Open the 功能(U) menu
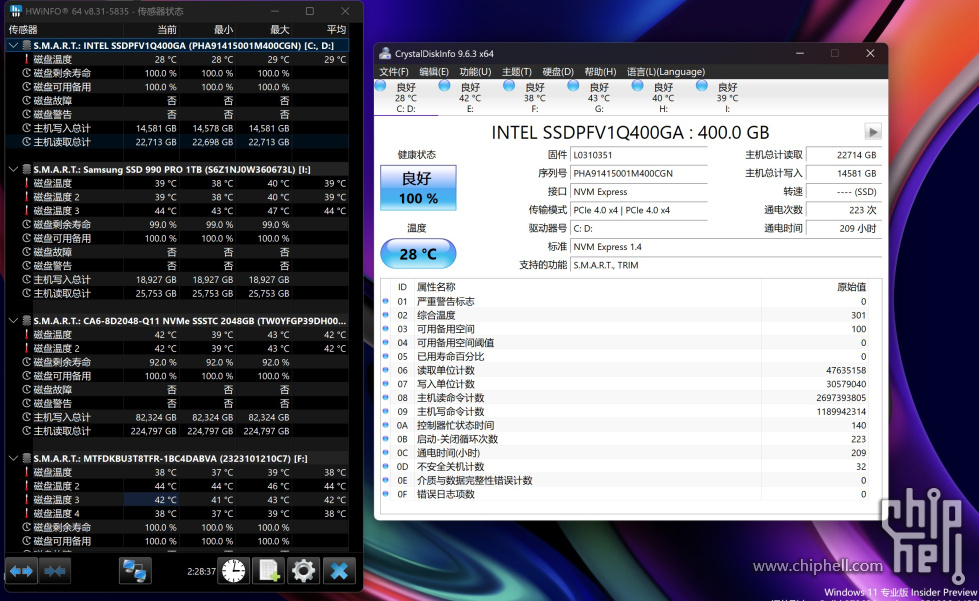Viewport: 979px width, 601px height. coord(475,72)
